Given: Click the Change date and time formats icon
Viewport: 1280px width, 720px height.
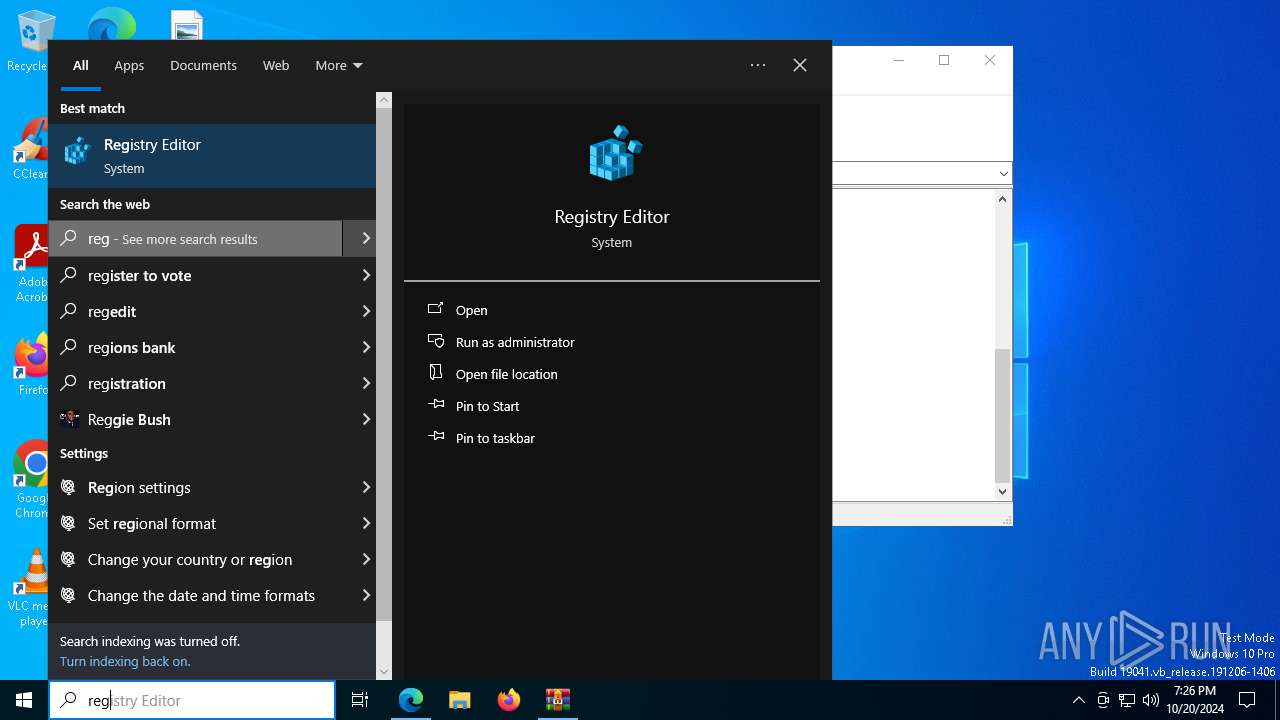Looking at the screenshot, I should 68,595.
